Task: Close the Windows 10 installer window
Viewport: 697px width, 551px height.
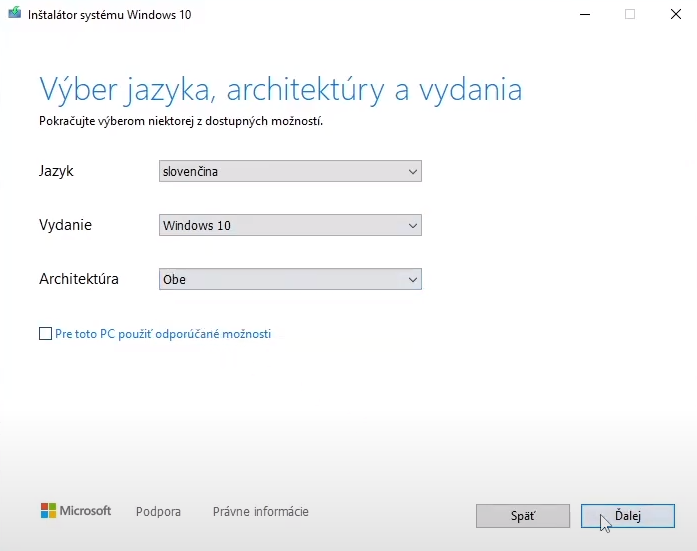Action: pyautogui.click(x=676, y=14)
